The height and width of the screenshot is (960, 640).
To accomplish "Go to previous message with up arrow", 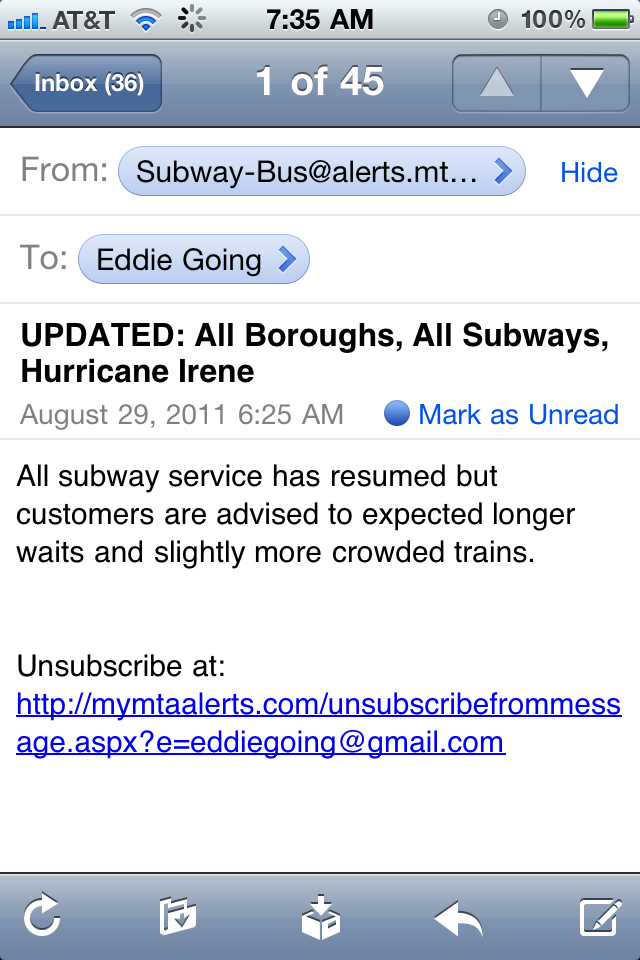I will [x=497, y=83].
